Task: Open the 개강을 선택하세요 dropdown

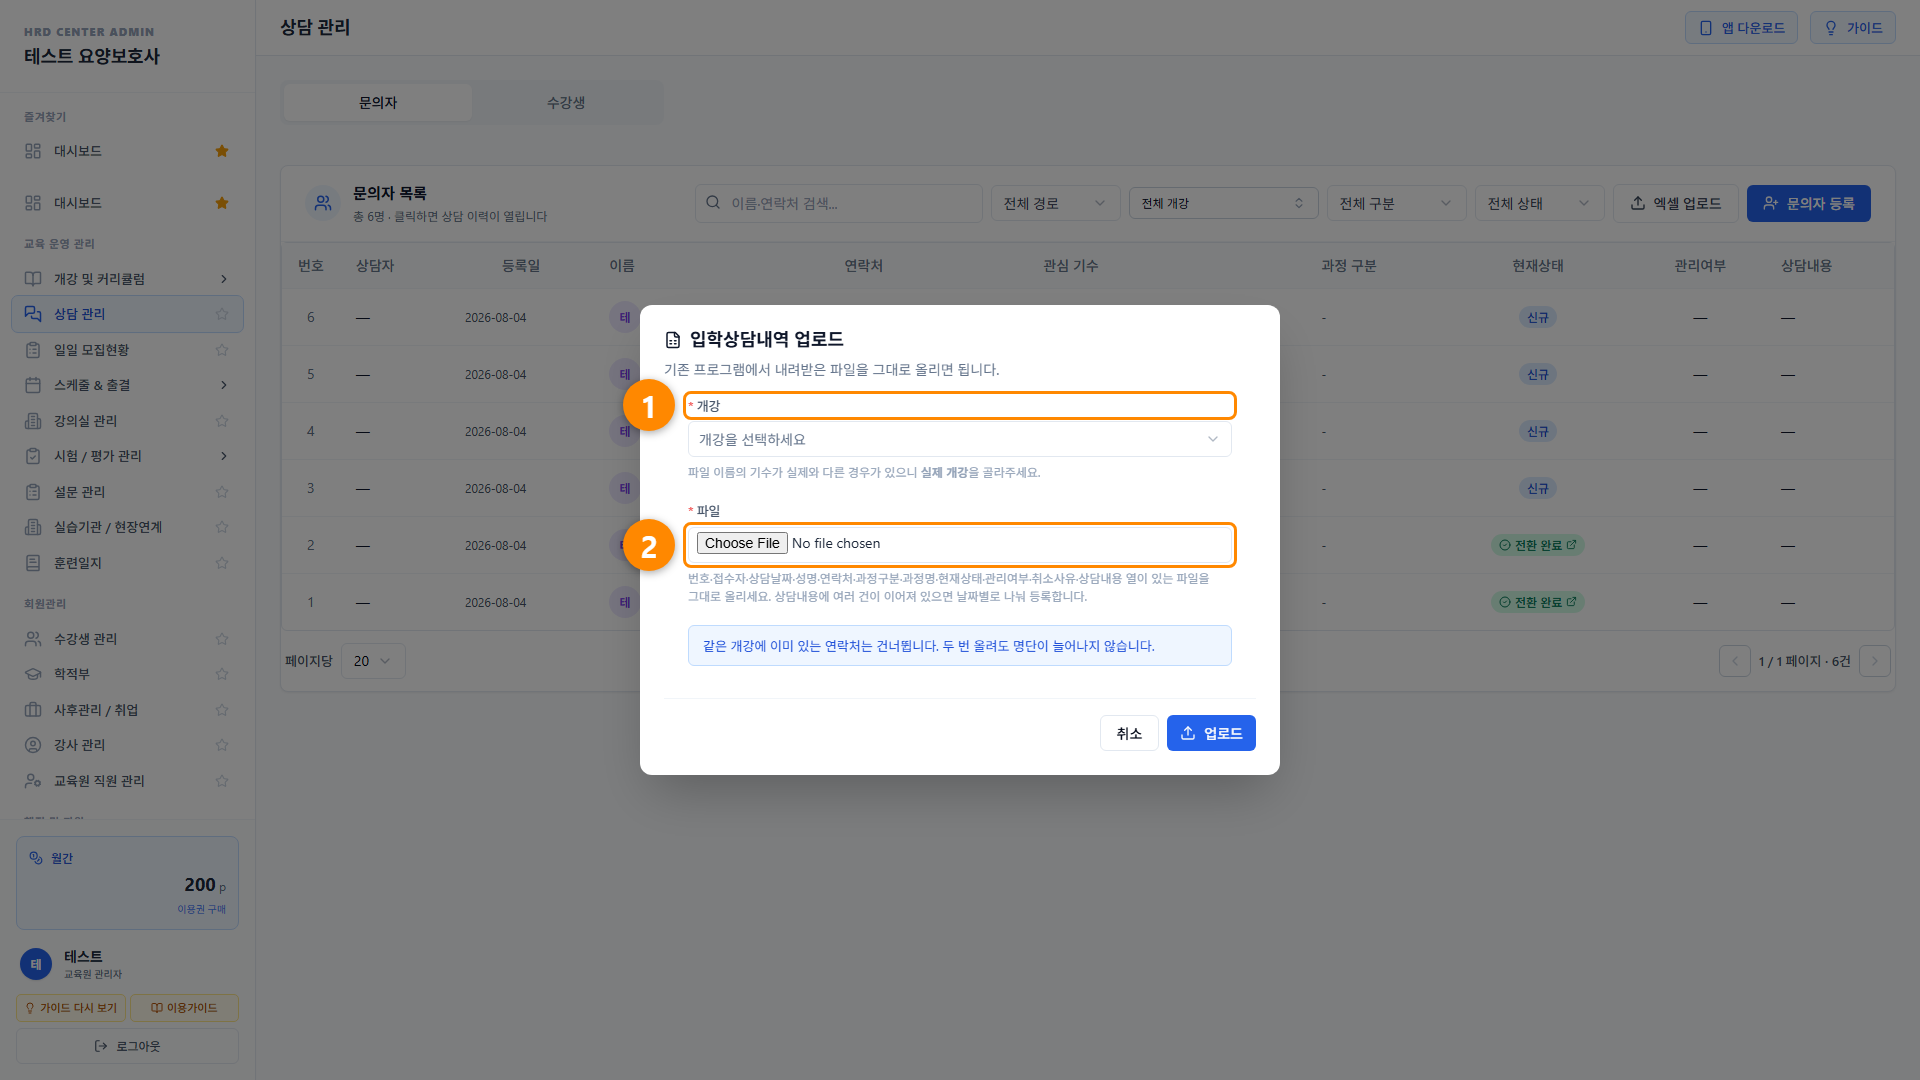Action: click(959, 439)
